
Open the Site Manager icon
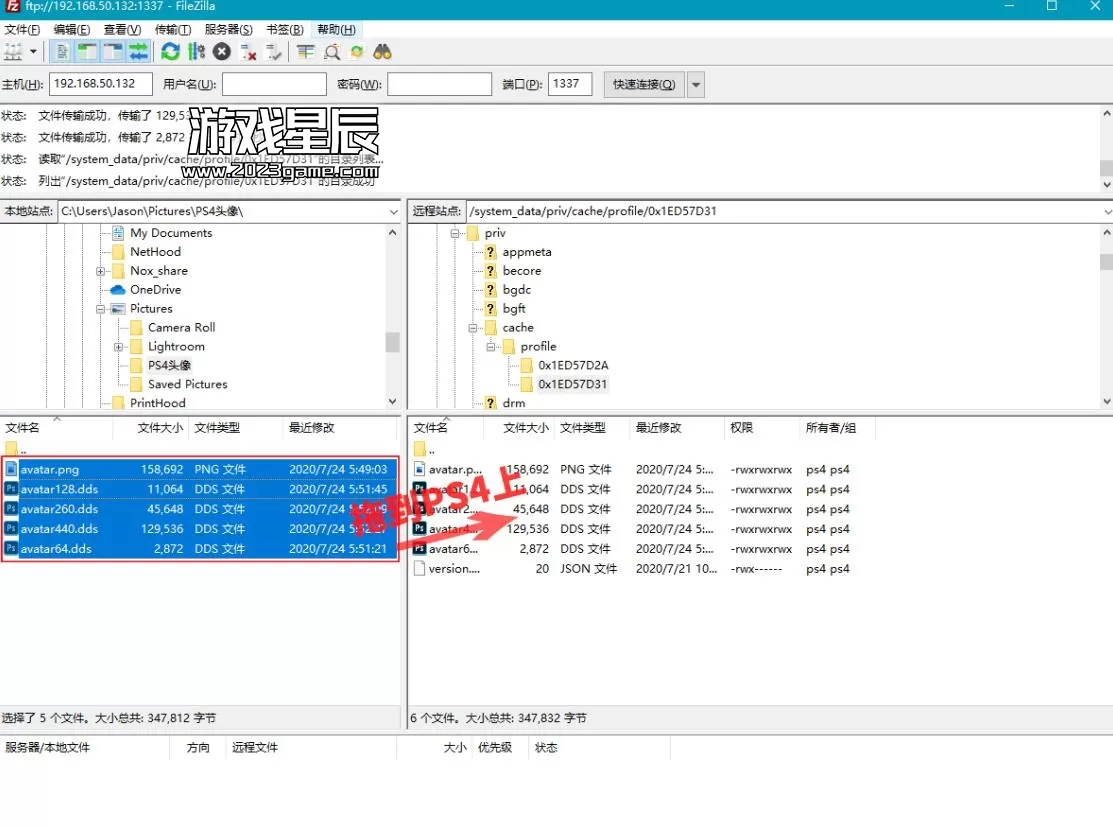13,51
